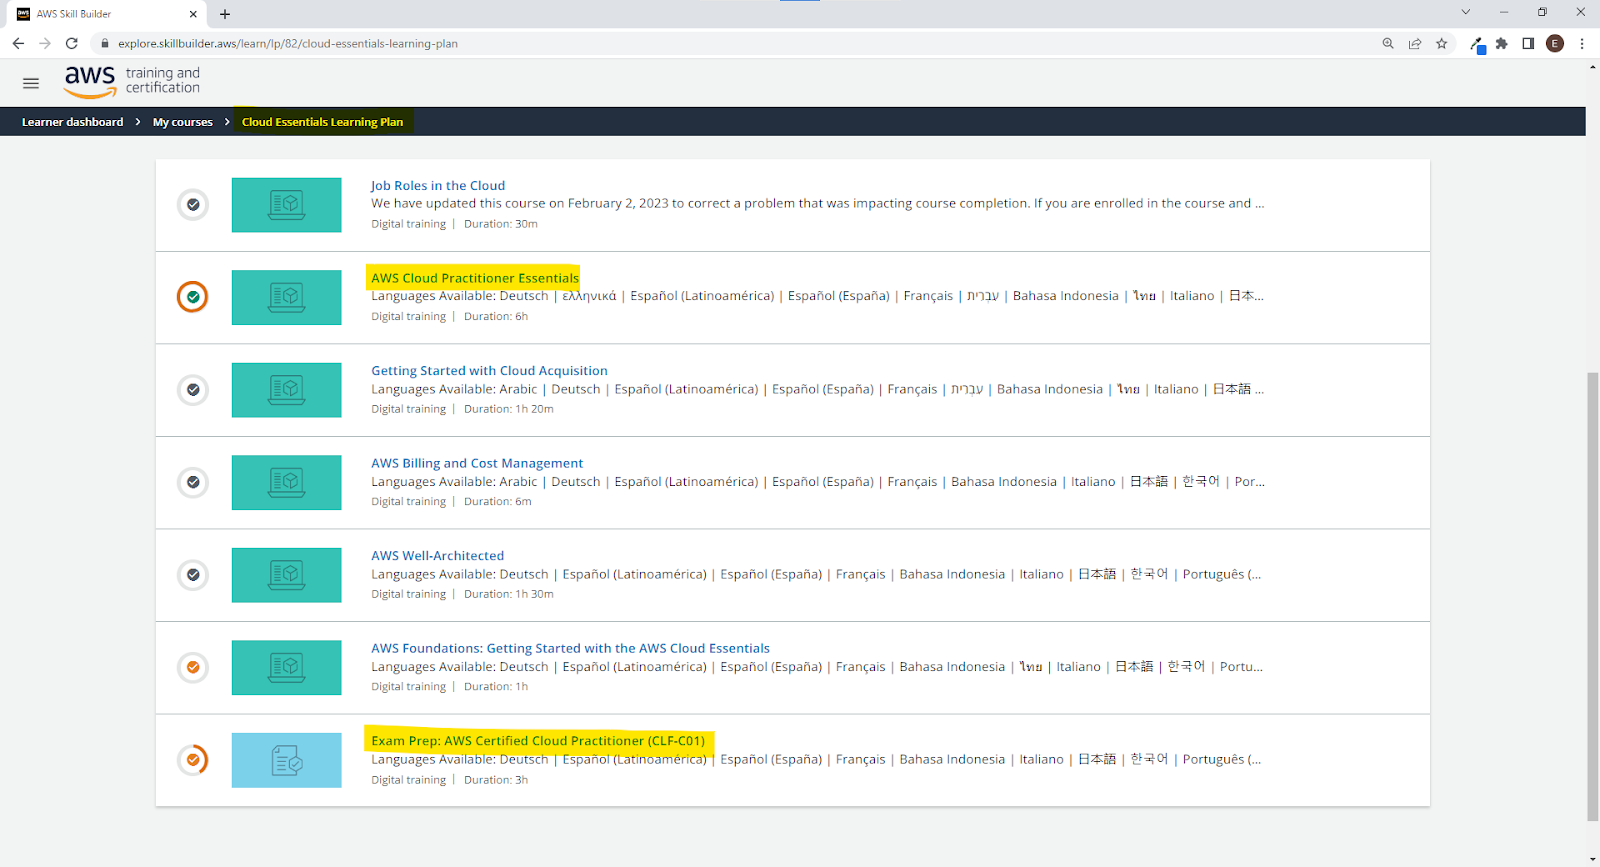1600x867 pixels.
Task: Open Job Roles in the Cloud course
Action: [x=438, y=185]
